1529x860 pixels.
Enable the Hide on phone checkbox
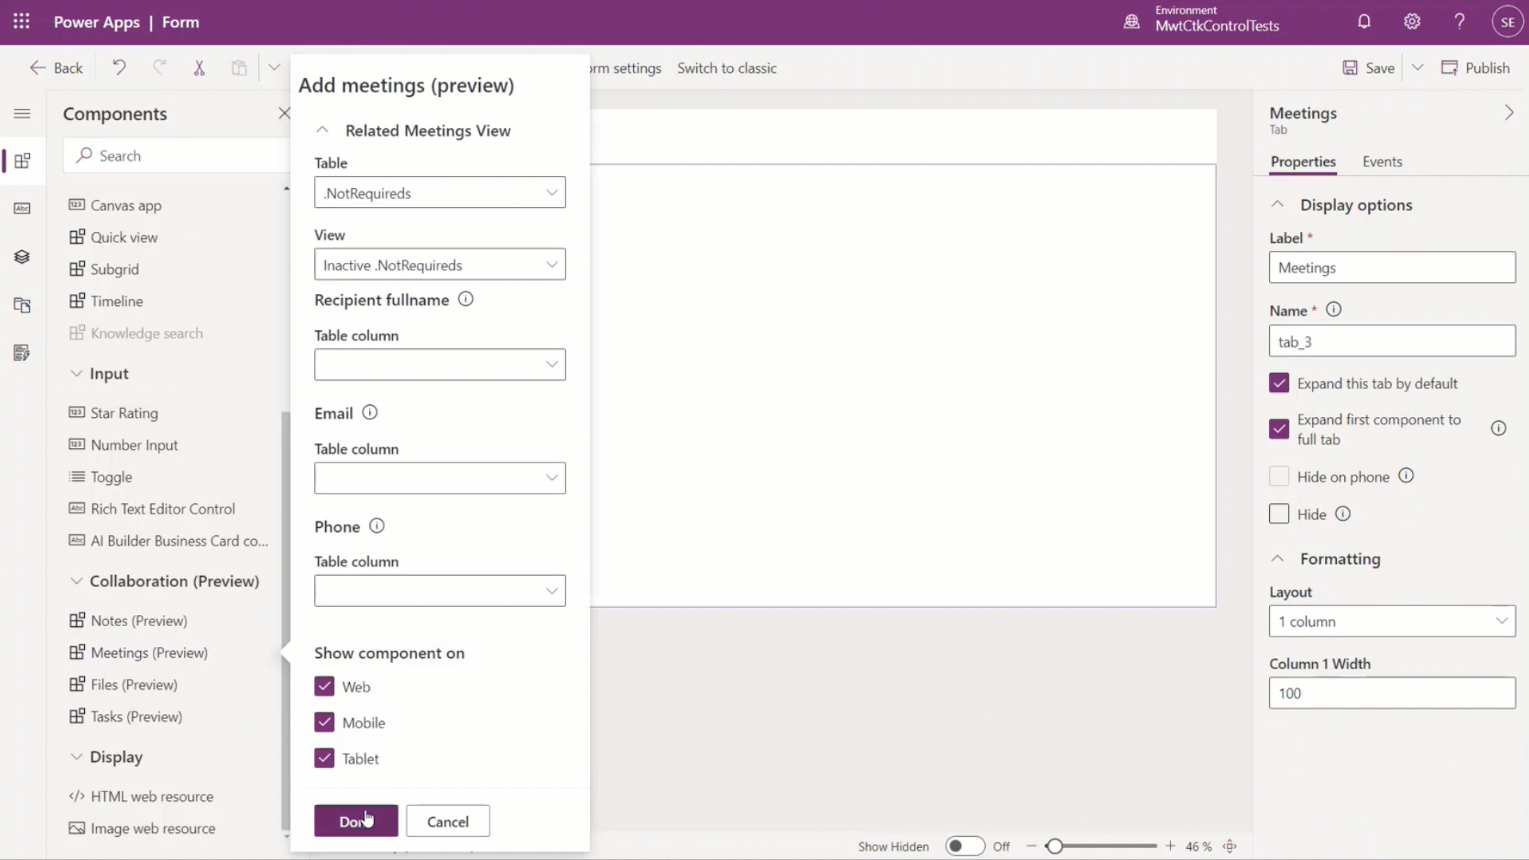[1279, 476]
